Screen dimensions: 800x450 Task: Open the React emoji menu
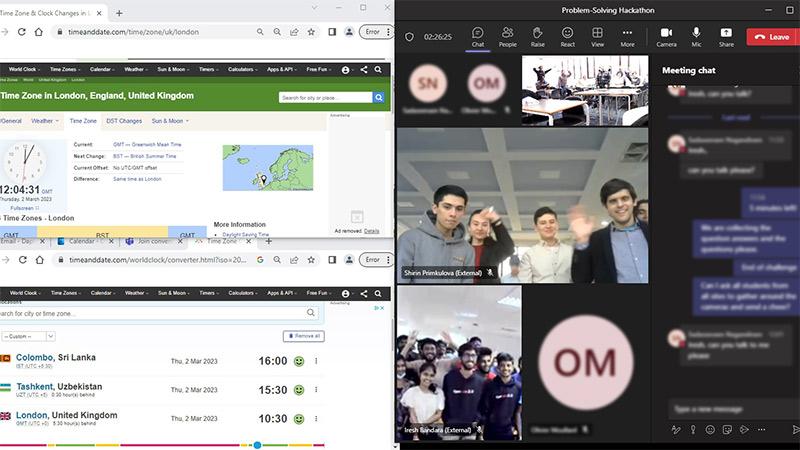567,37
